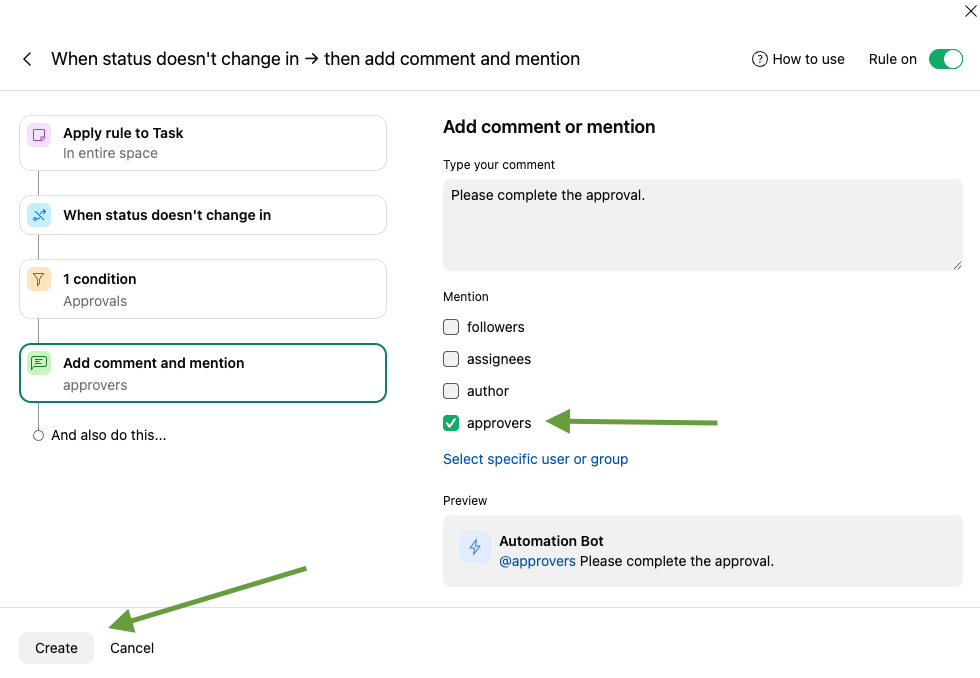Check the followers mention checkbox

[451, 327]
